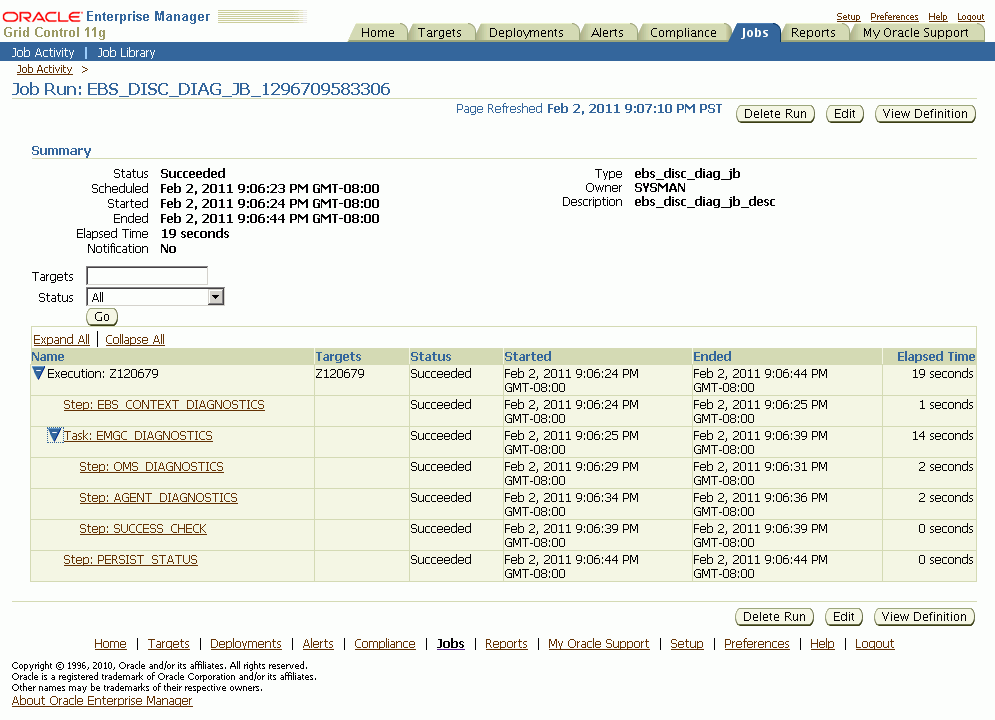Click the SYSMAN owner value
The image size is (995, 720).
click(x=660, y=188)
